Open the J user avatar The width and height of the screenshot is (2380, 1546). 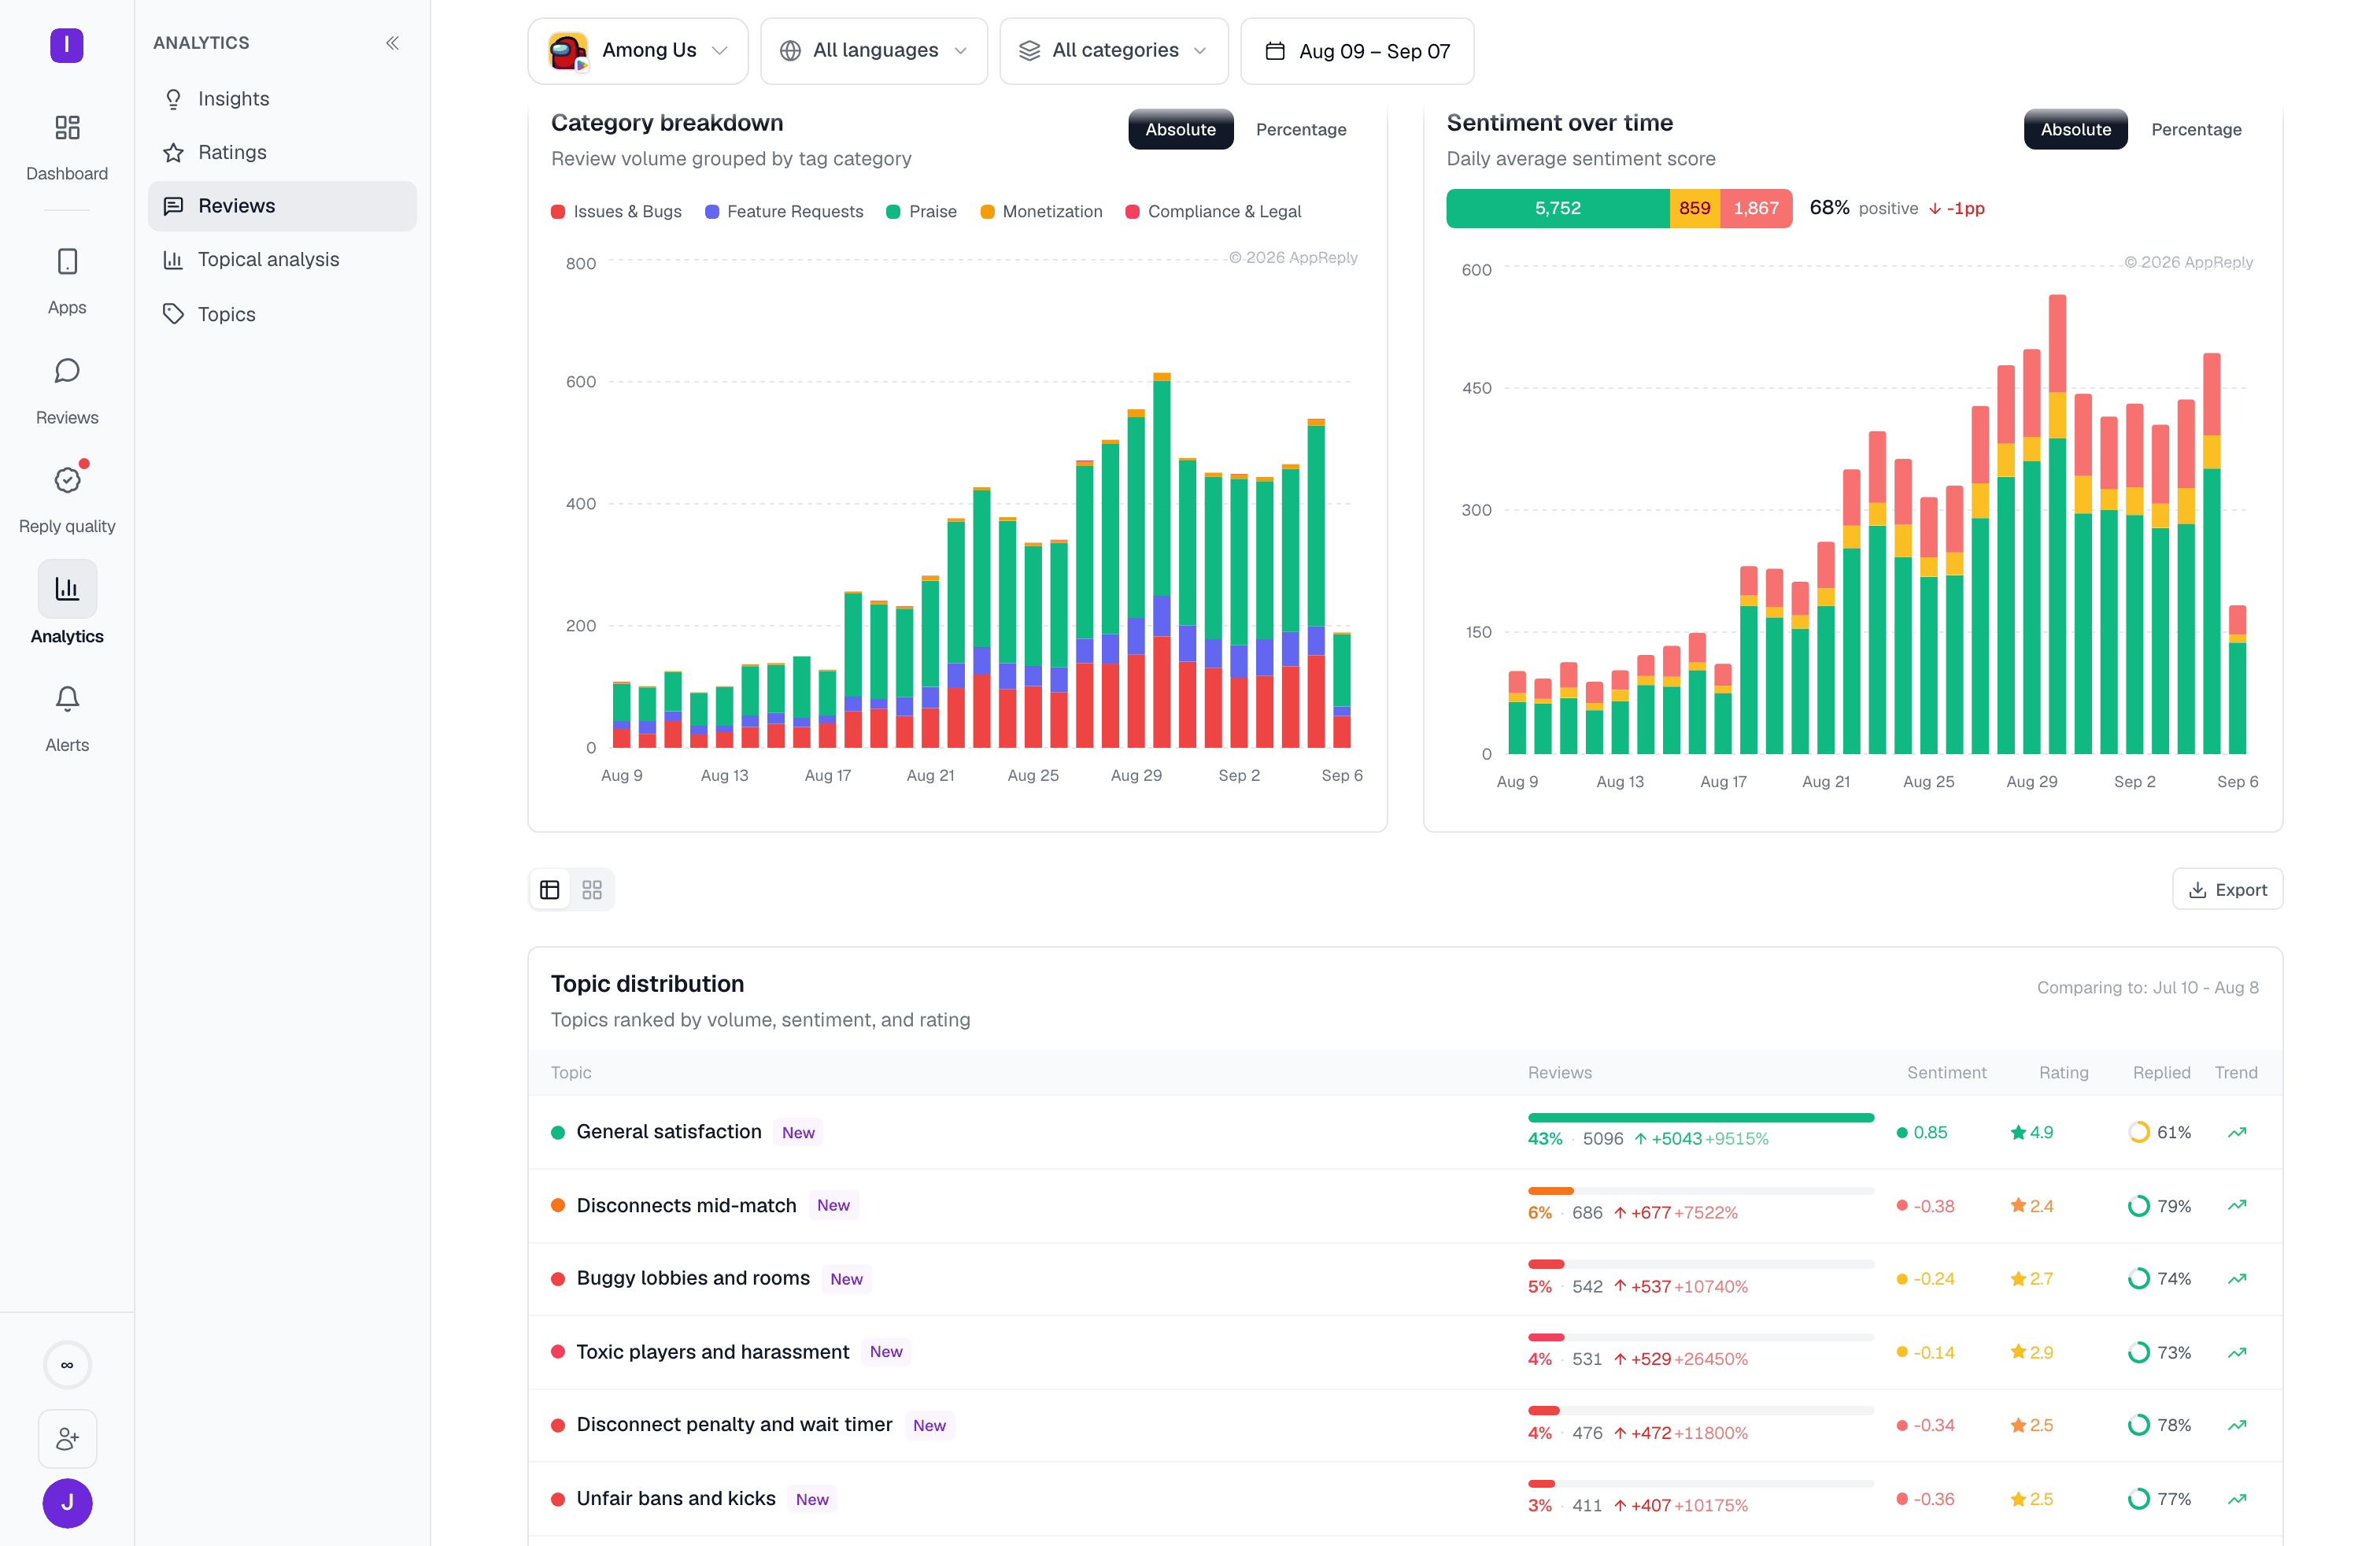click(67, 1503)
